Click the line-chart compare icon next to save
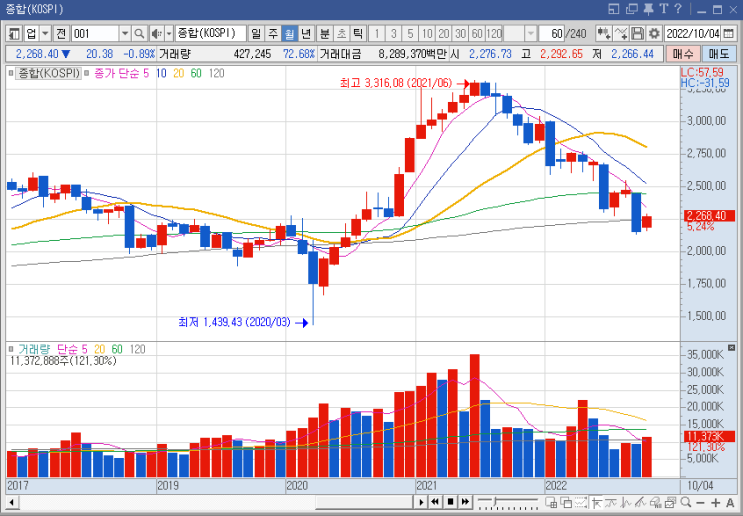 pos(621,34)
